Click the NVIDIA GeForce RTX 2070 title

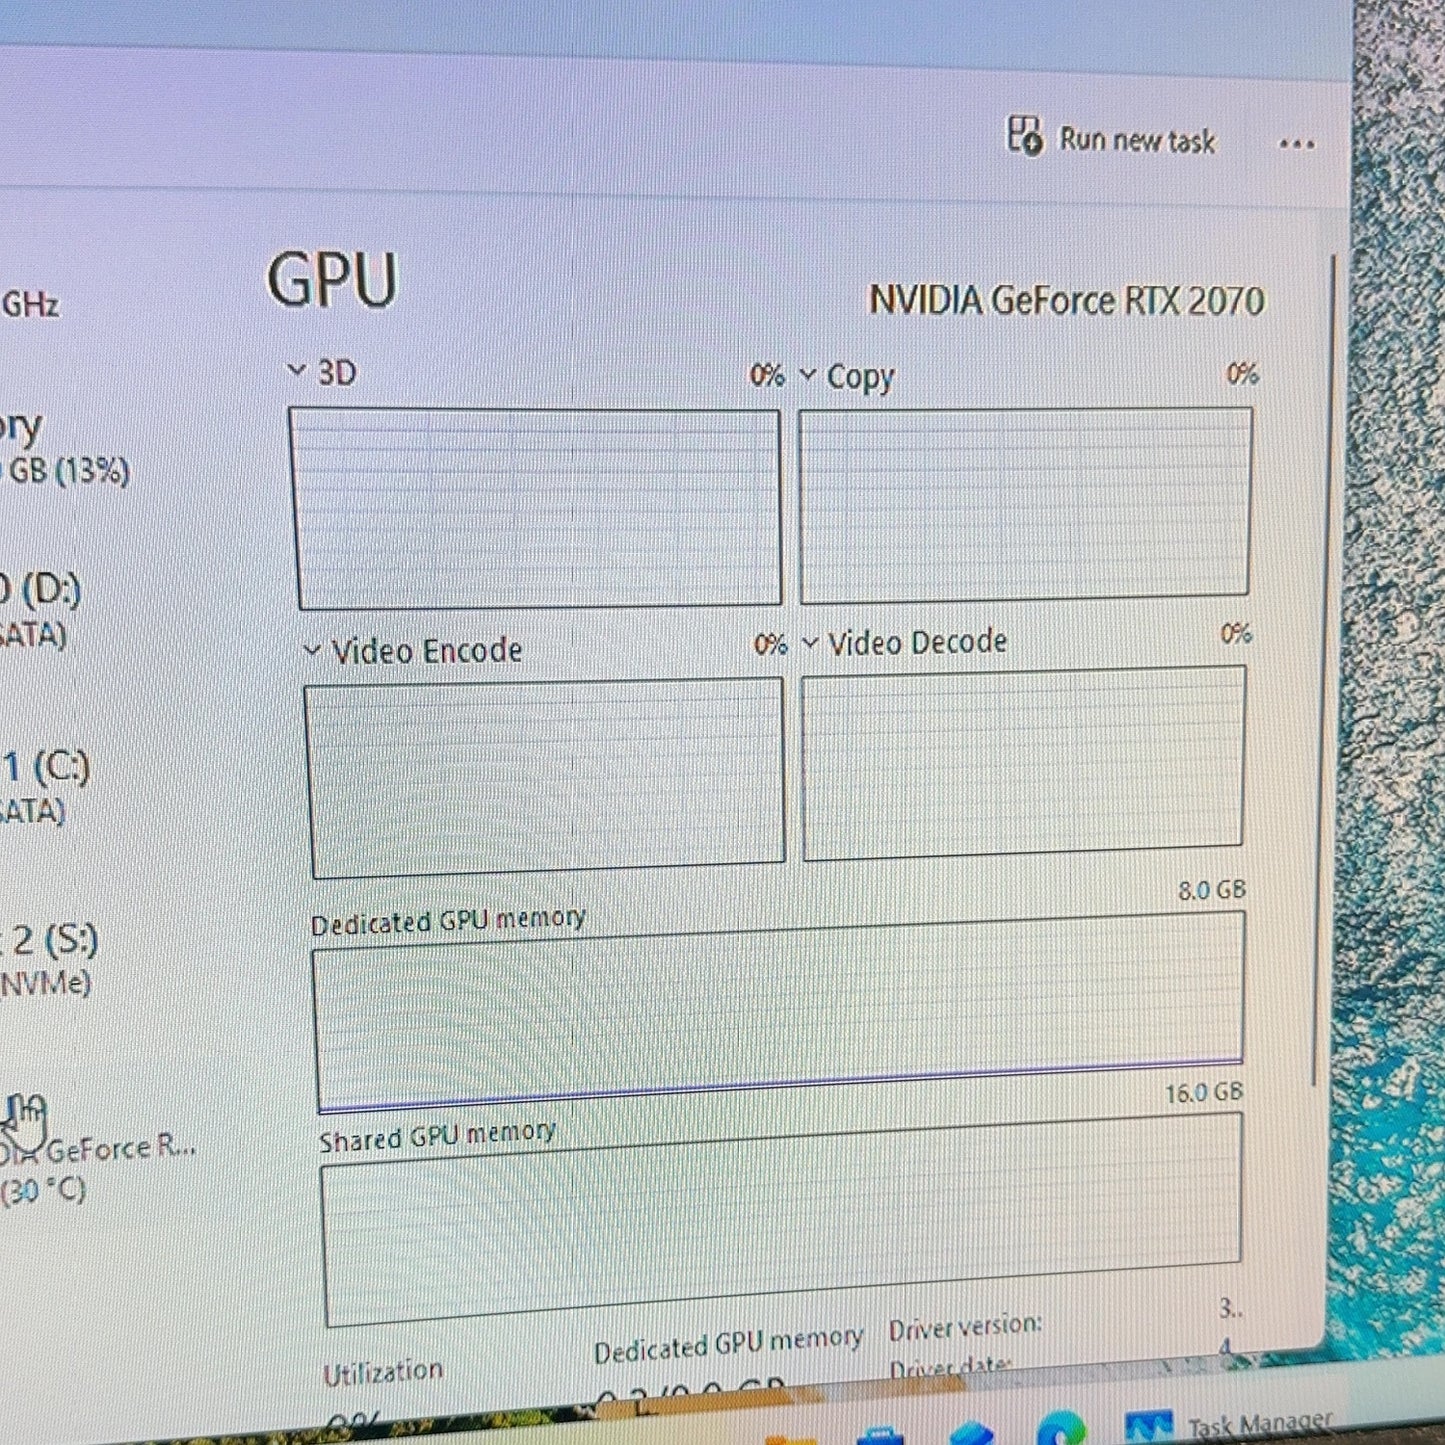(x=1067, y=301)
